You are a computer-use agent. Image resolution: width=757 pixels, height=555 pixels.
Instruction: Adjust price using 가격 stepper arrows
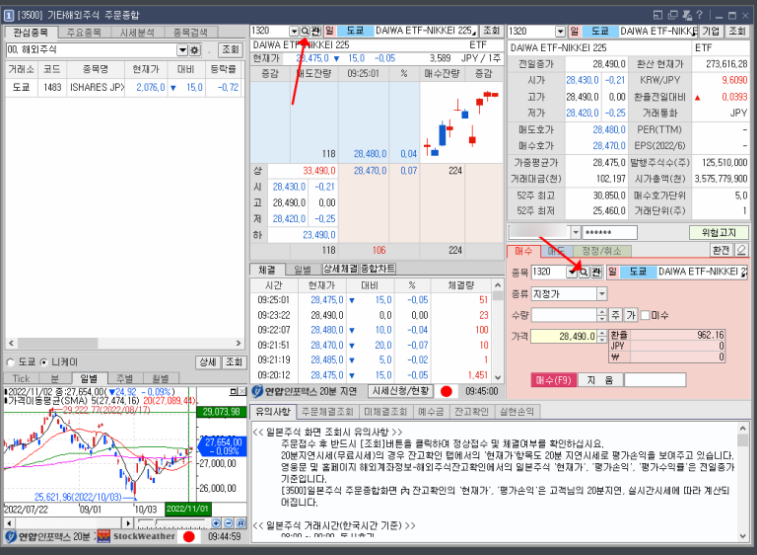point(602,336)
